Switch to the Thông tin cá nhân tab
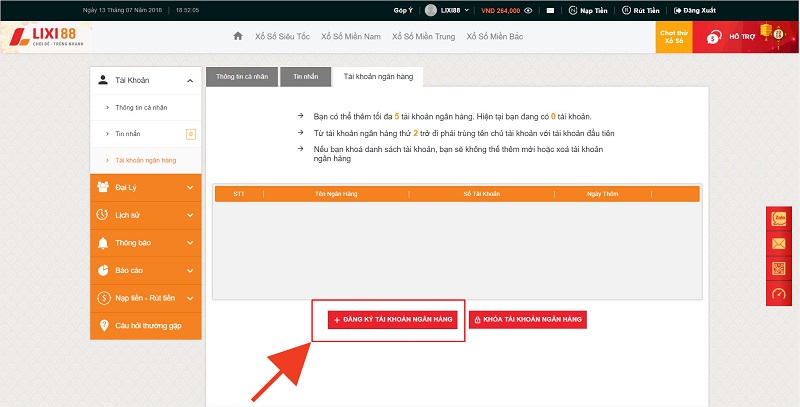Image resolution: width=800 pixels, height=407 pixels. (238, 76)
